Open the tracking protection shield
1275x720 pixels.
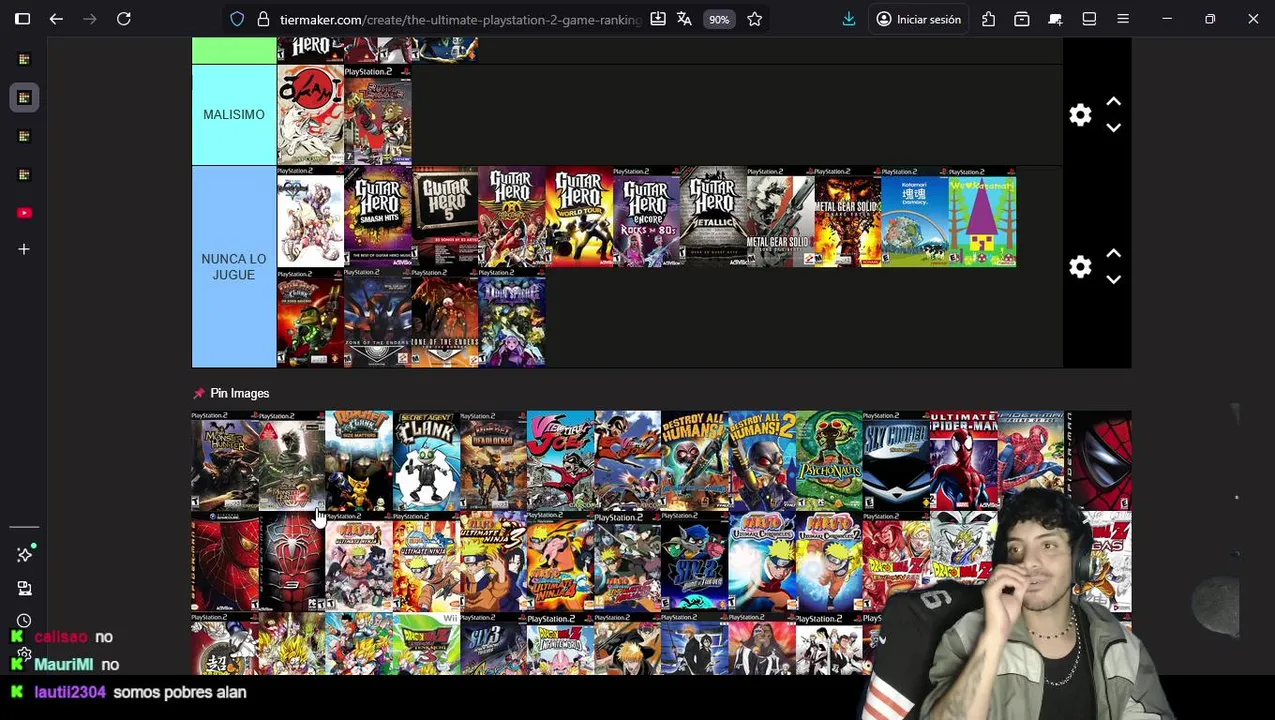237,19
